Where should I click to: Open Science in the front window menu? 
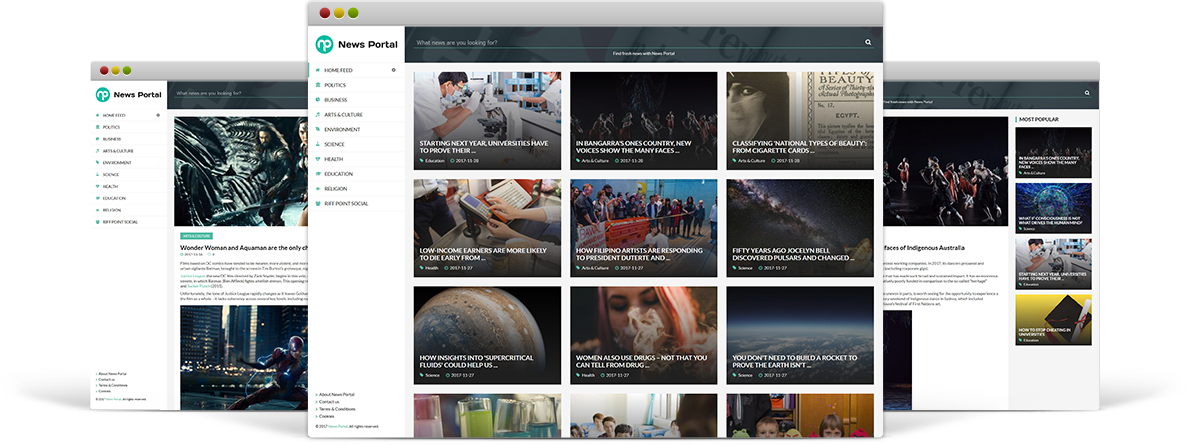pos(356,144)
